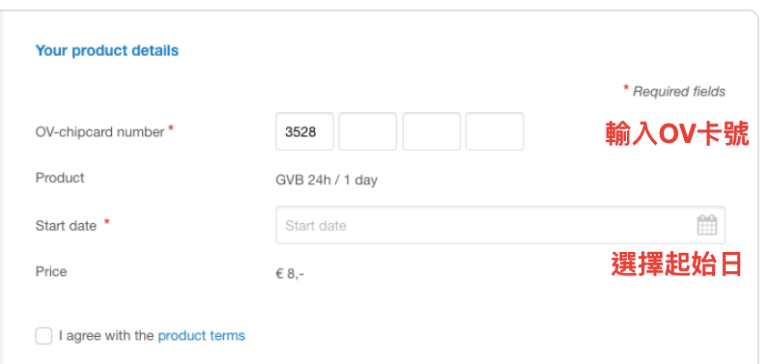Click the red 選擇起始日 annotation
The height and width of the screenshot is (364, 770).
676,264
